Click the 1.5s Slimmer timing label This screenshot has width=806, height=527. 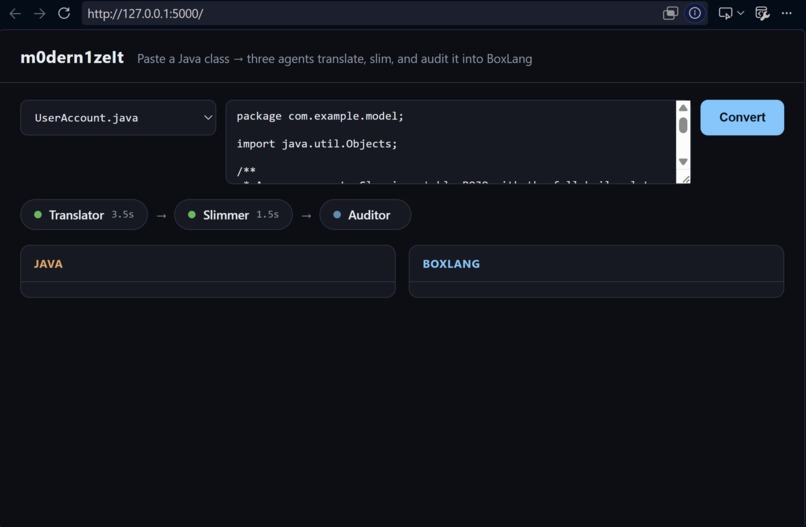tap(267, 214)
